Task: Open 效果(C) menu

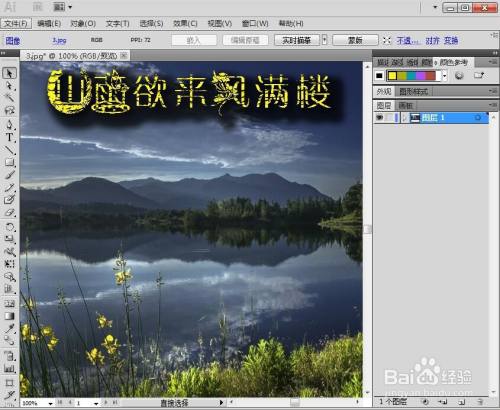Action: coord(185,24)
